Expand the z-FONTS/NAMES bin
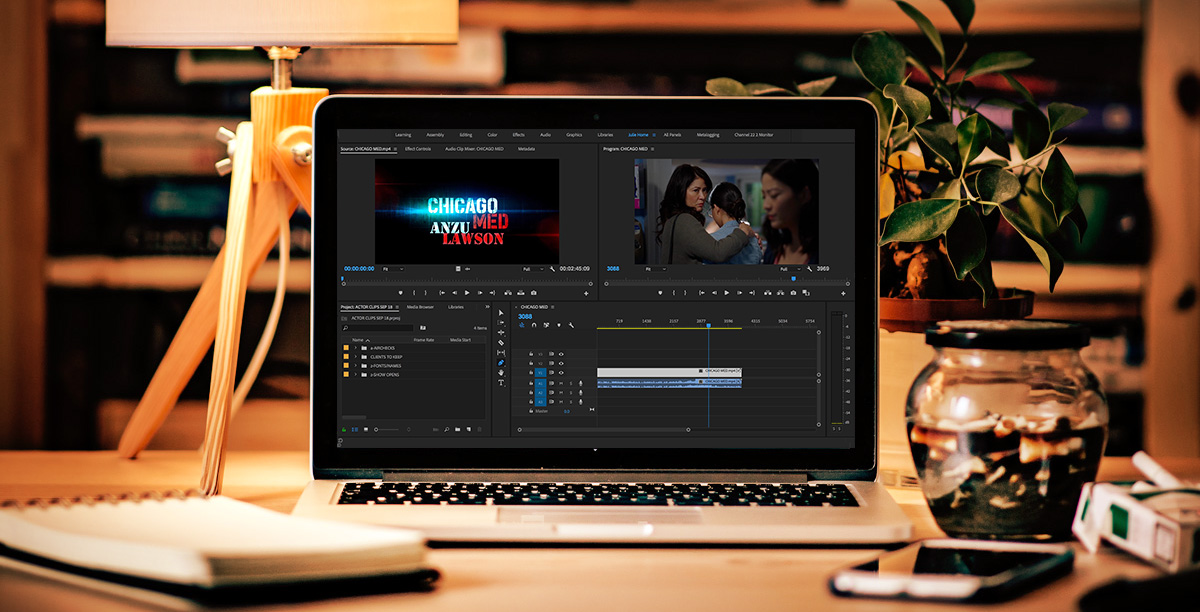The height and width of the screenshot is (612, 1200). [355, 366]
